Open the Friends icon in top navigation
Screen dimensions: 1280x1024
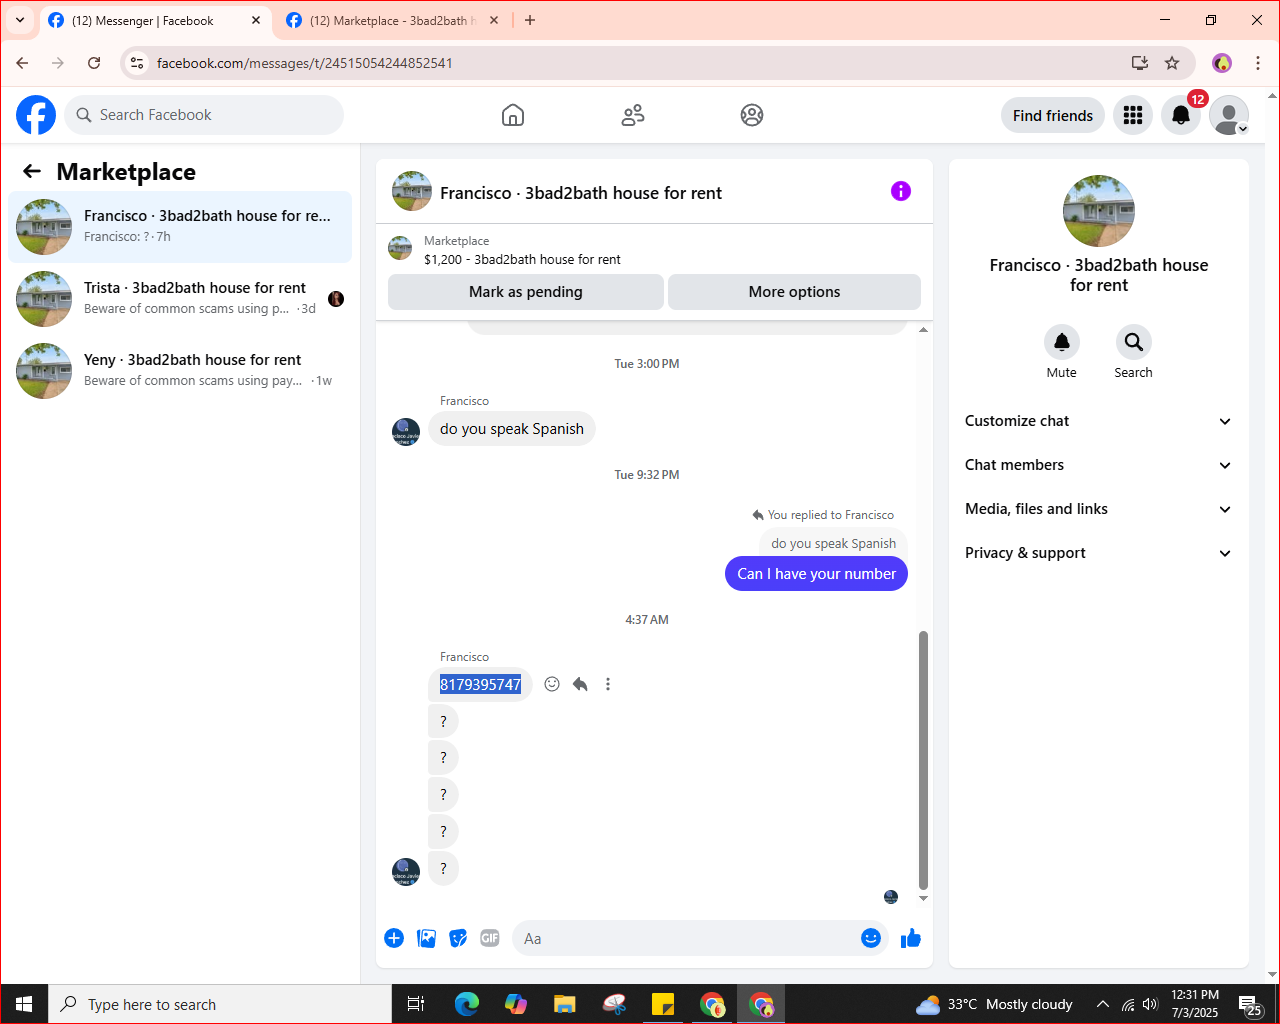[x=633, y=115]
